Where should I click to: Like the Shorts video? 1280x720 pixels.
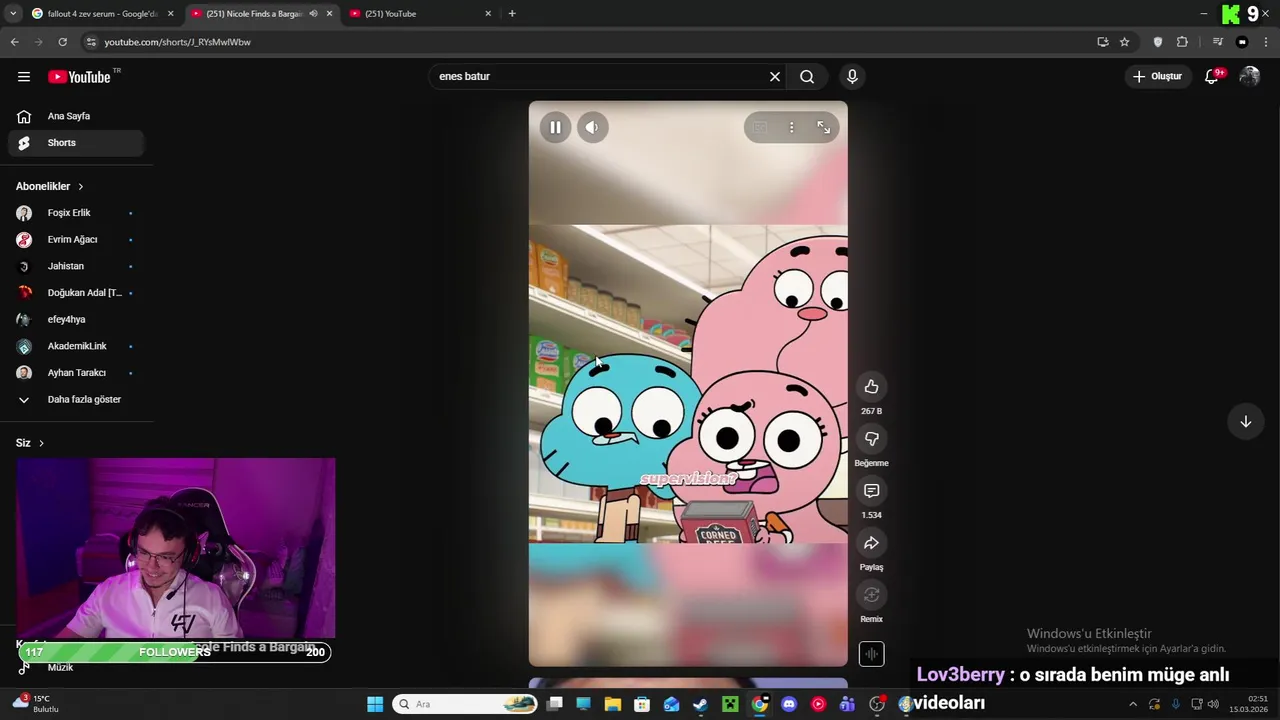tap(871, 387)
